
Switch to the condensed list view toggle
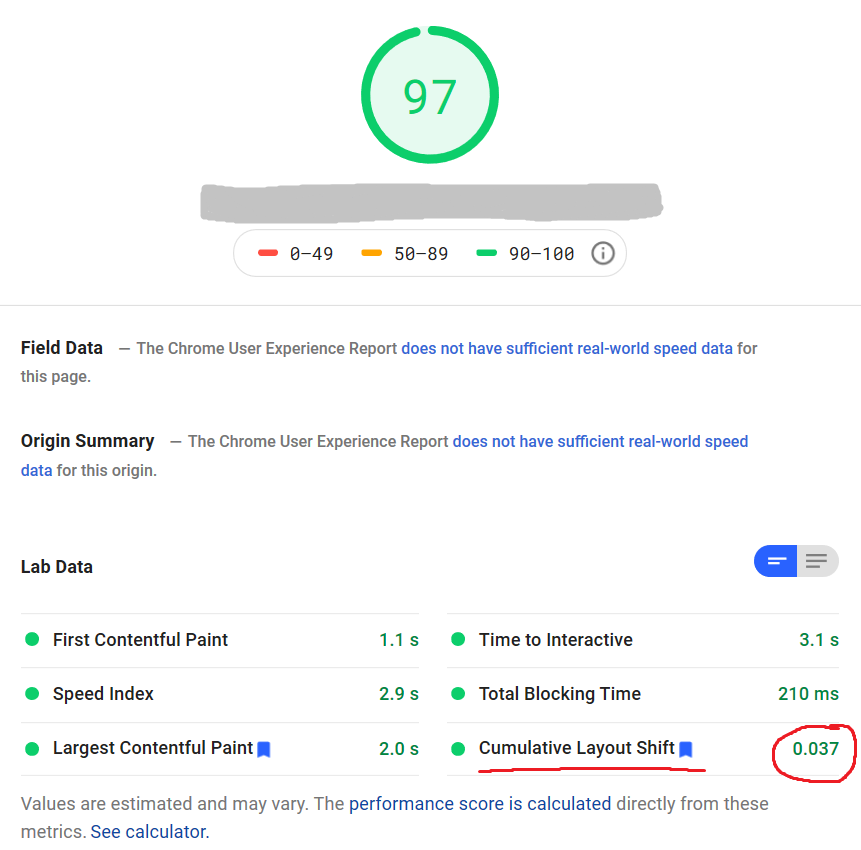817,561
